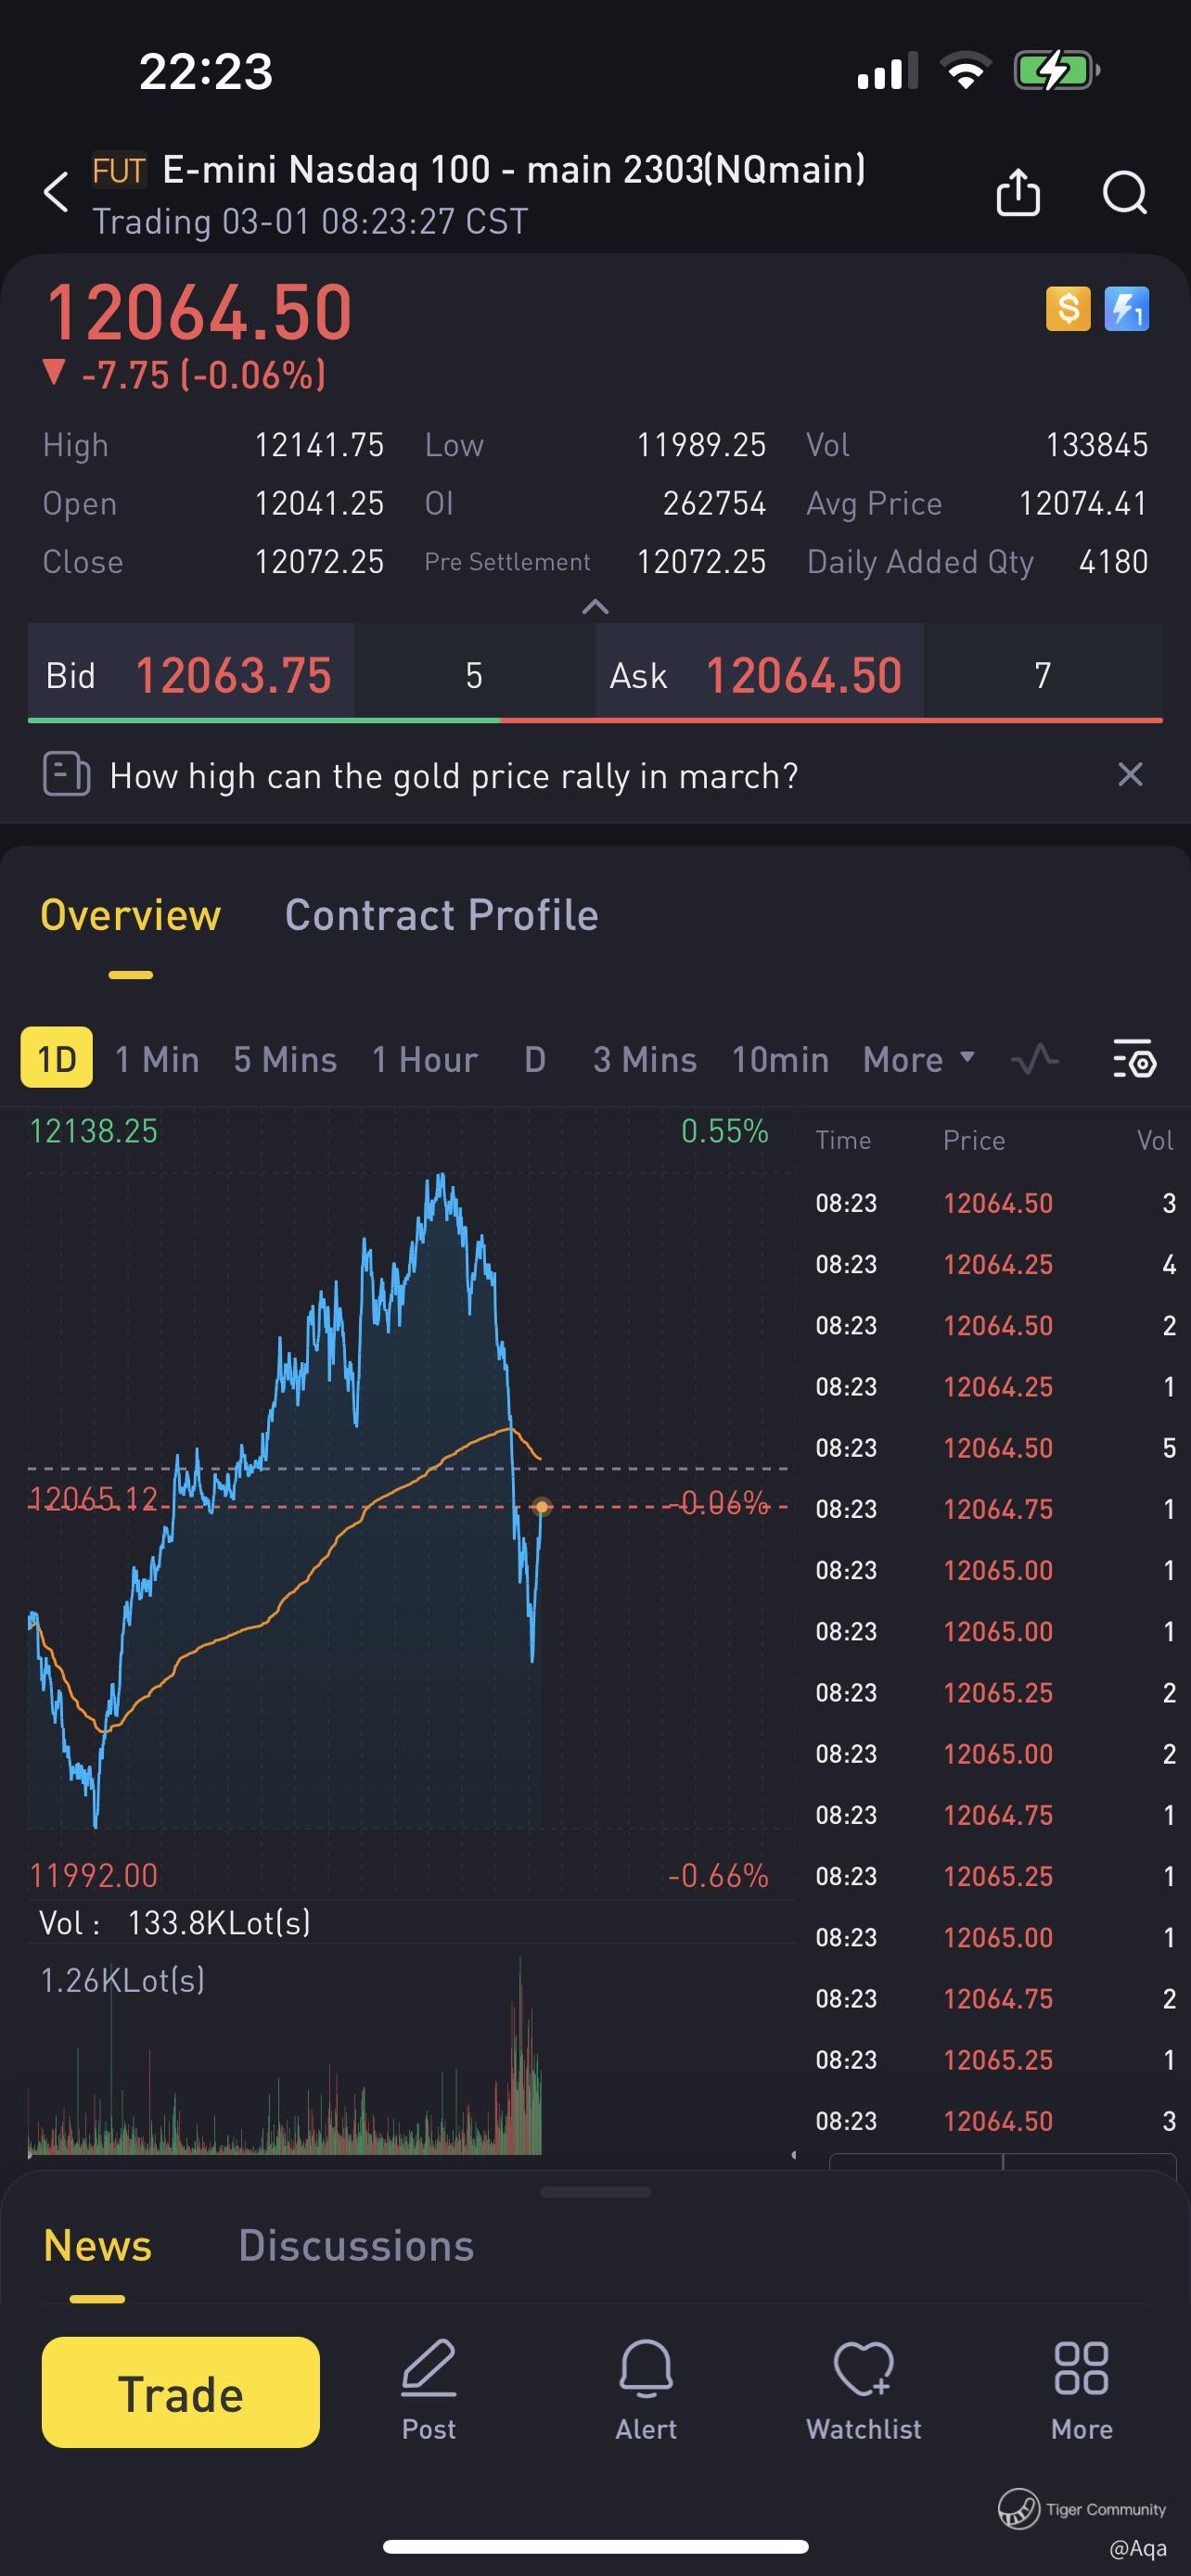Create a Post with the pencil icon
Viewport: 1191px width, 2576px height.
point(429,2391)
